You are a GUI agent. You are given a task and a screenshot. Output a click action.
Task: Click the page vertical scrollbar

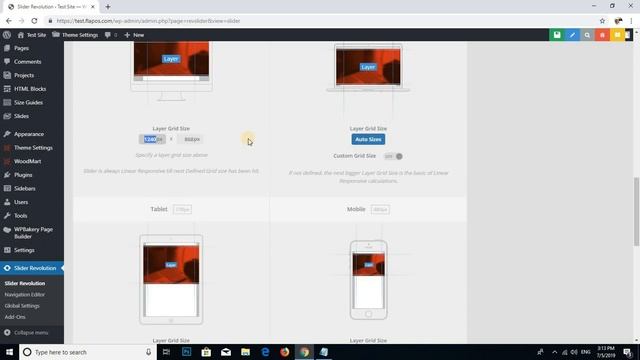pos(636,211)
